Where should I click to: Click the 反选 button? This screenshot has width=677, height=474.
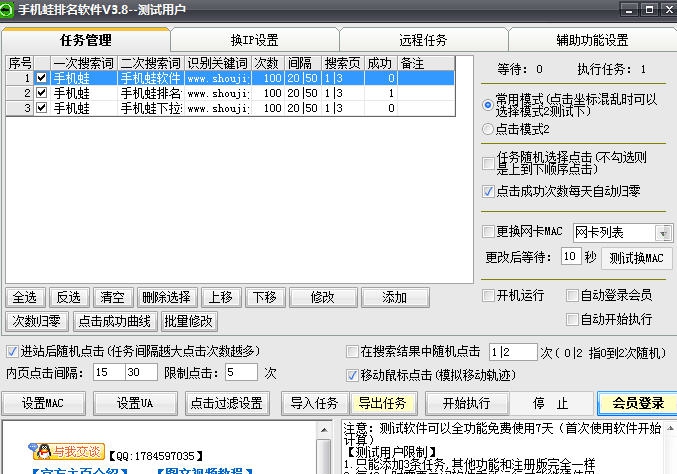click(69, 297)
